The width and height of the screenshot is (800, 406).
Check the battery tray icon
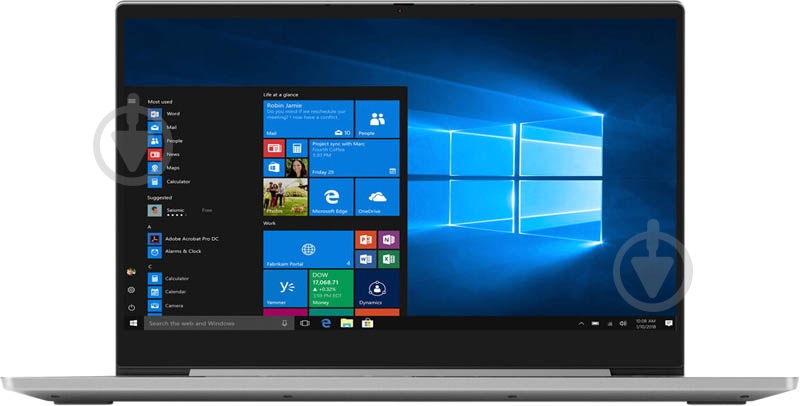click(595, 324)
